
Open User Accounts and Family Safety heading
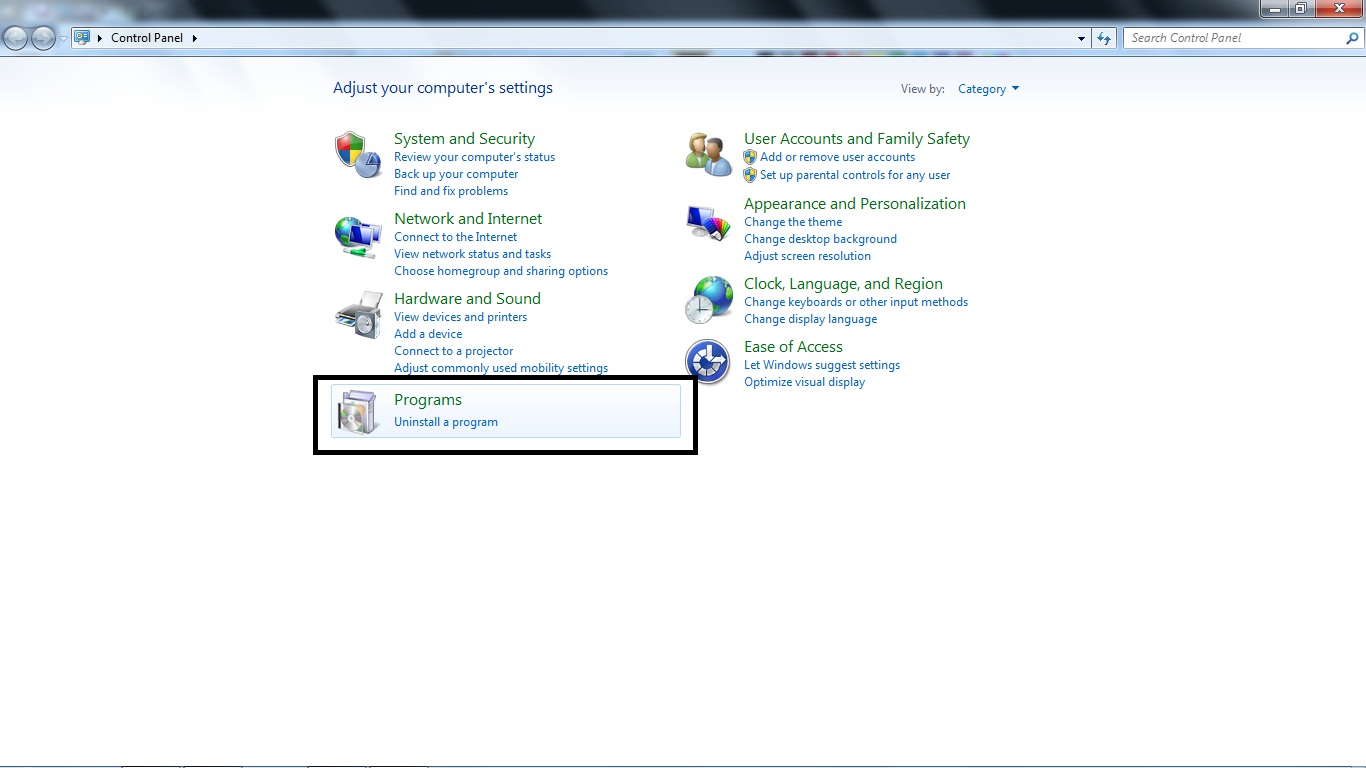tap(857, 139)
